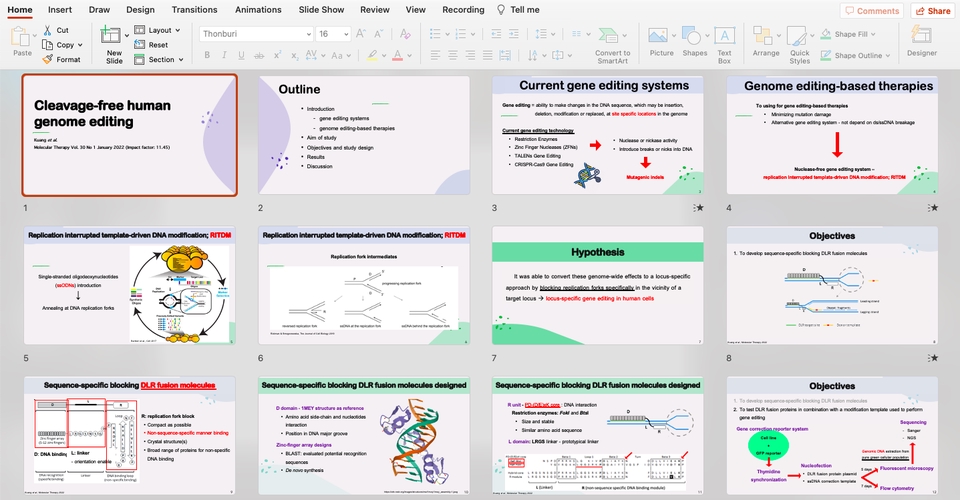Click the Tell me search box
960x500 pixels.
click(518, 10)
